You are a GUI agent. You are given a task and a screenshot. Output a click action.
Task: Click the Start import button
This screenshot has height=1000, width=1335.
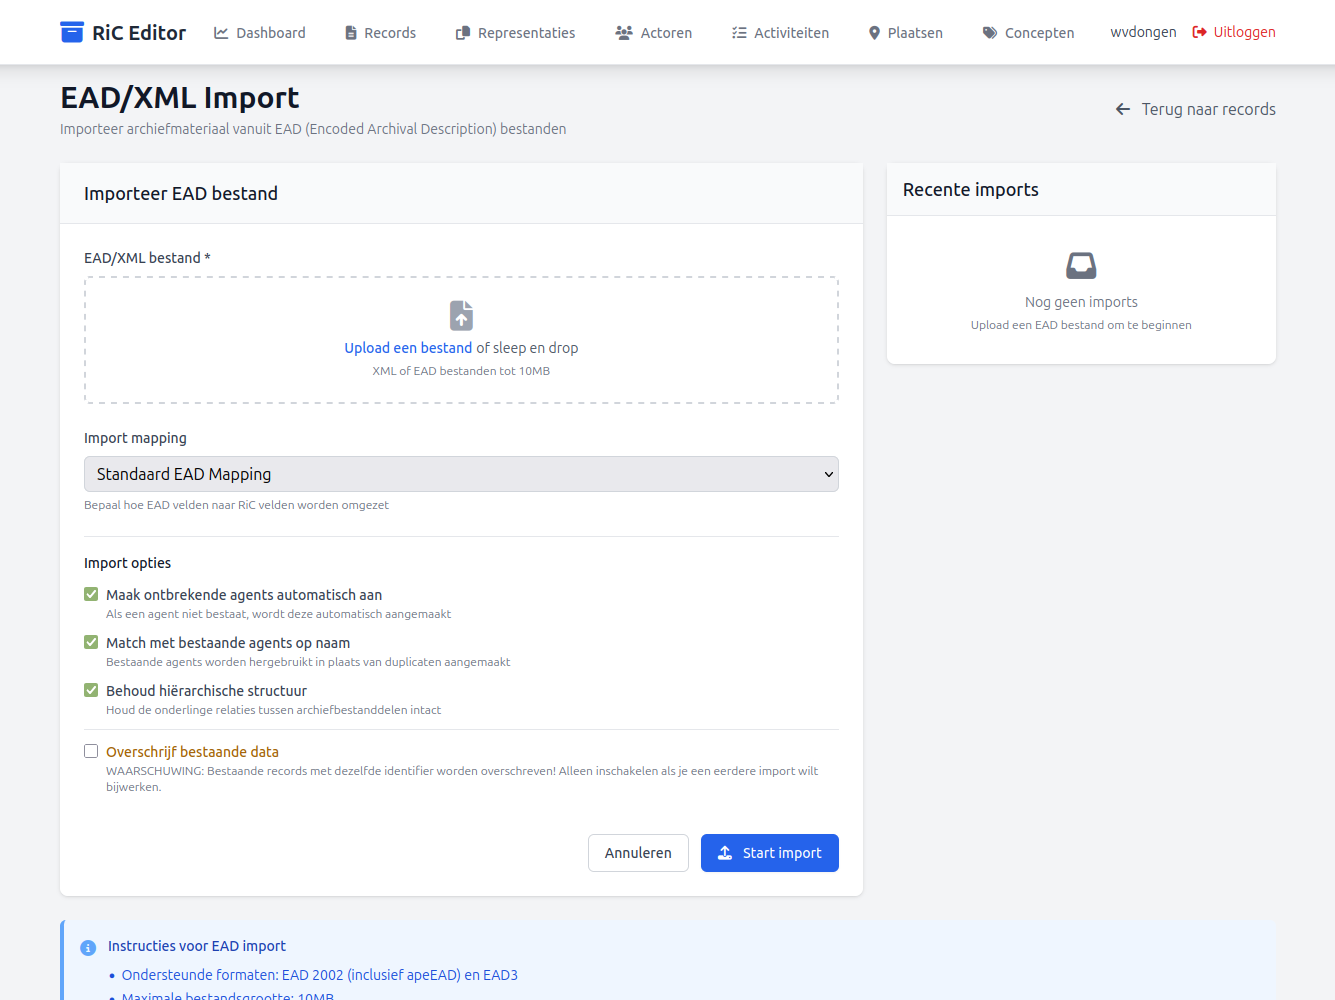click(x=770, y=853)
